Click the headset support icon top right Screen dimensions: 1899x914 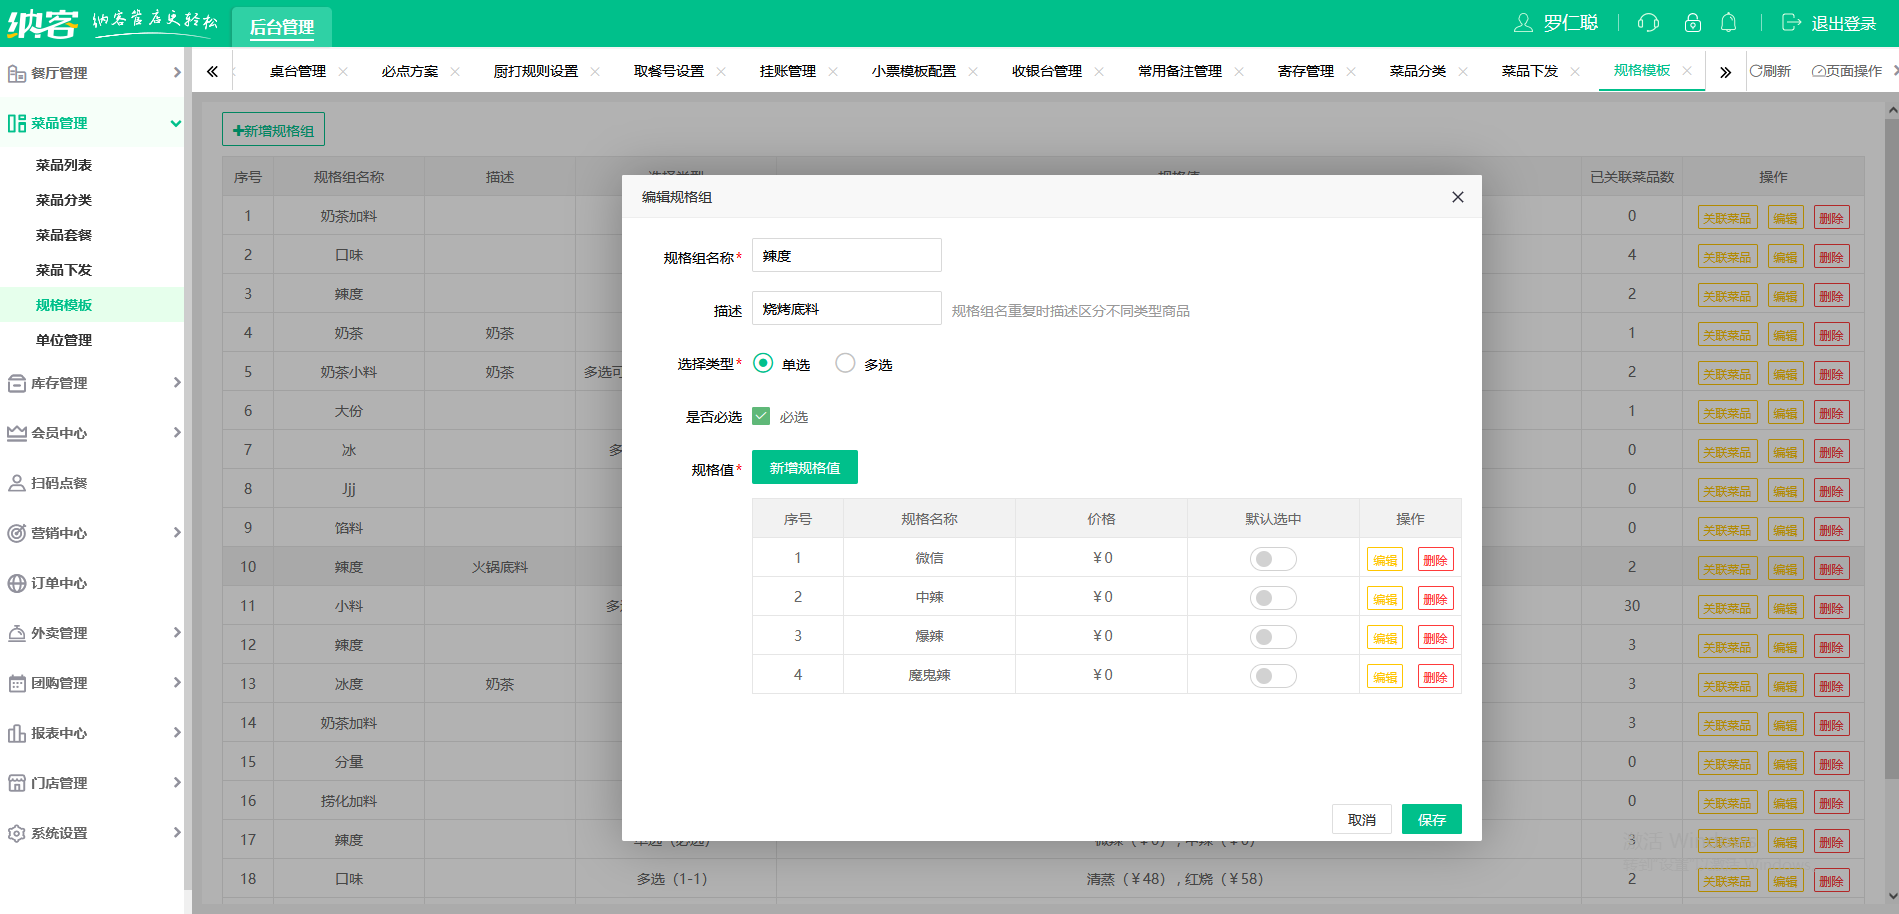[x=1649, y=22]
